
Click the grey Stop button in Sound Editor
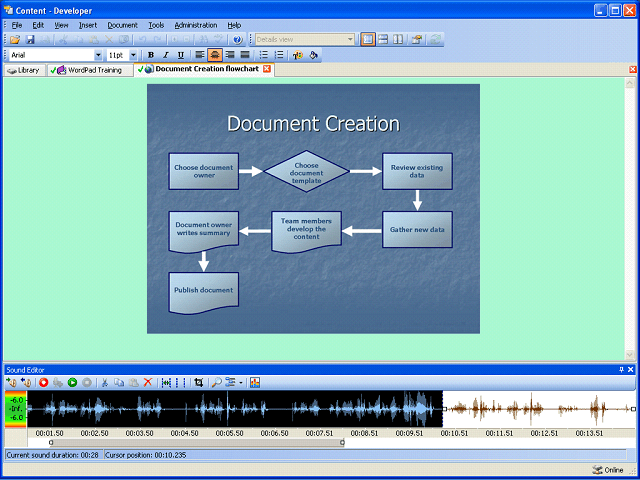[87, 382]
